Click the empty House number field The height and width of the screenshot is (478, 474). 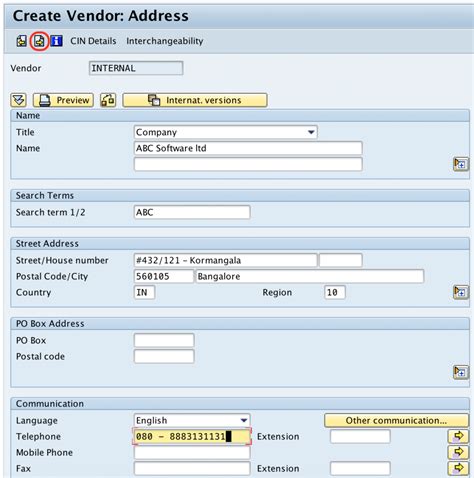pyautogui.click(x=341, y=260)
